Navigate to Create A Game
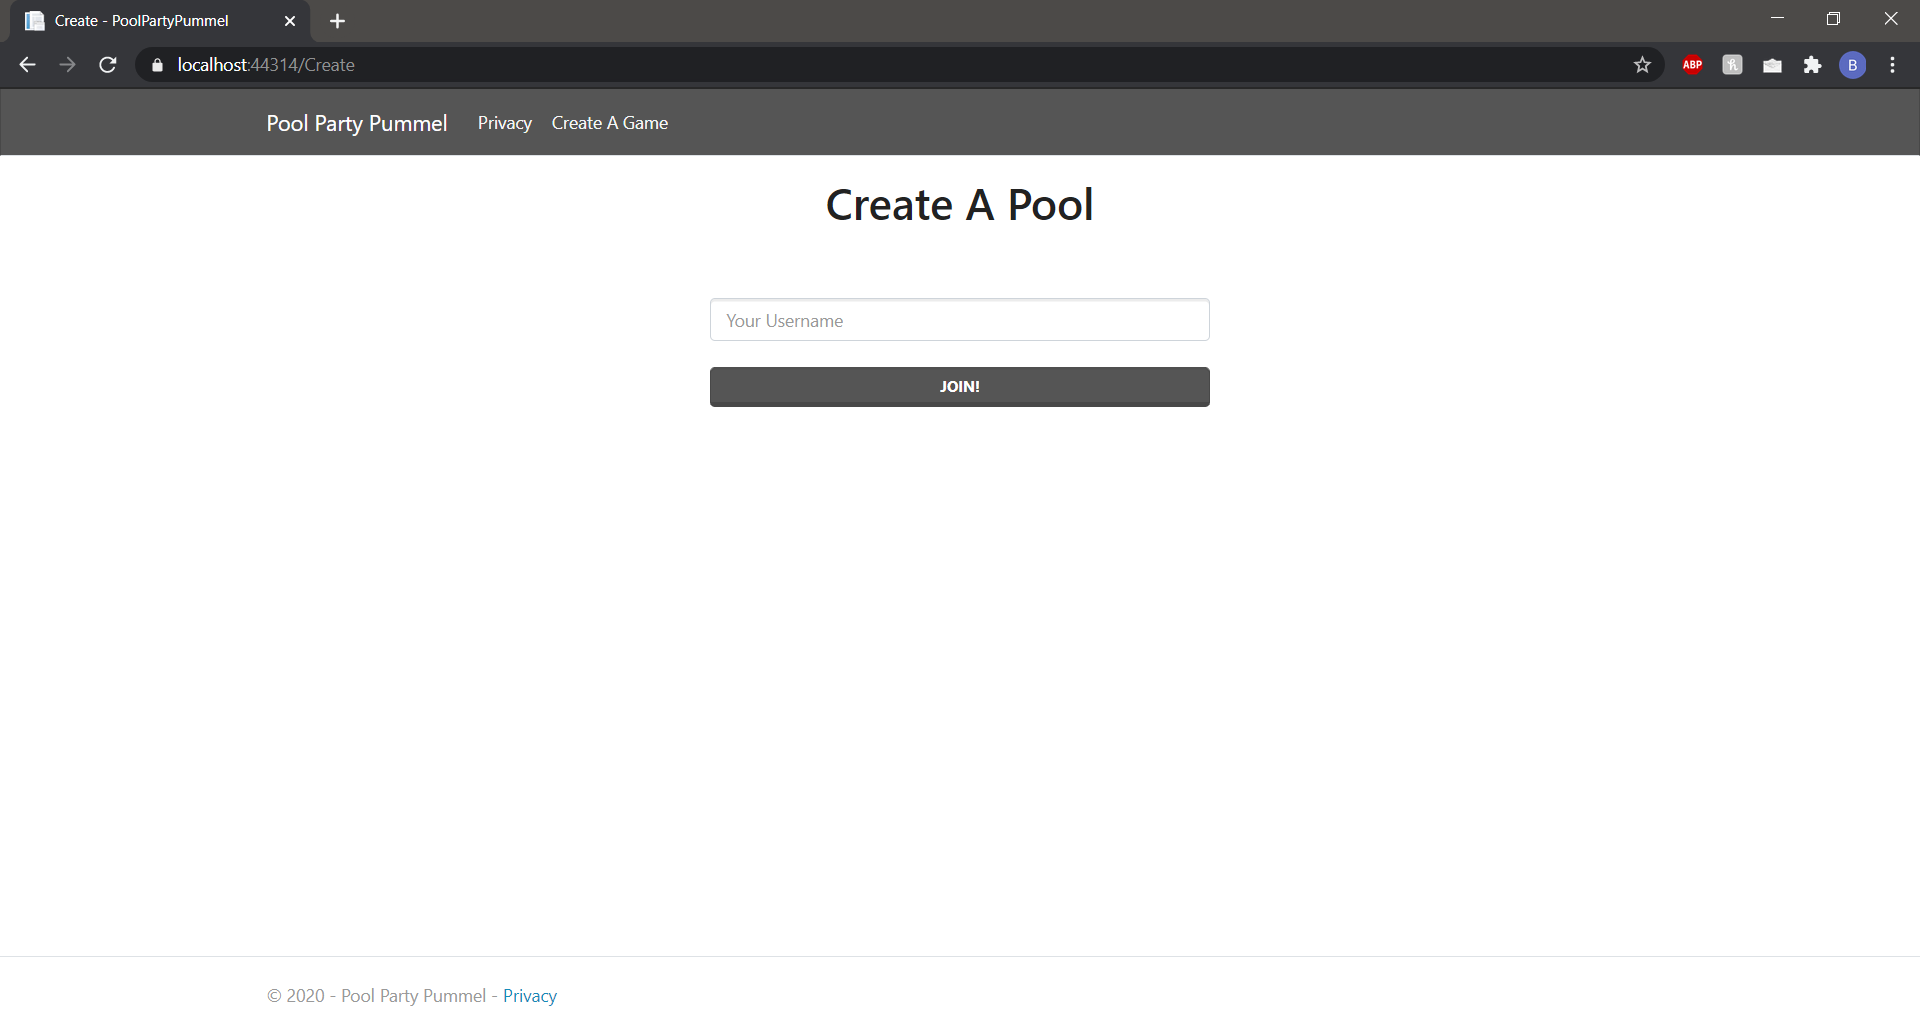This screenshot has width=1920, height=1024. pos(609,122)
